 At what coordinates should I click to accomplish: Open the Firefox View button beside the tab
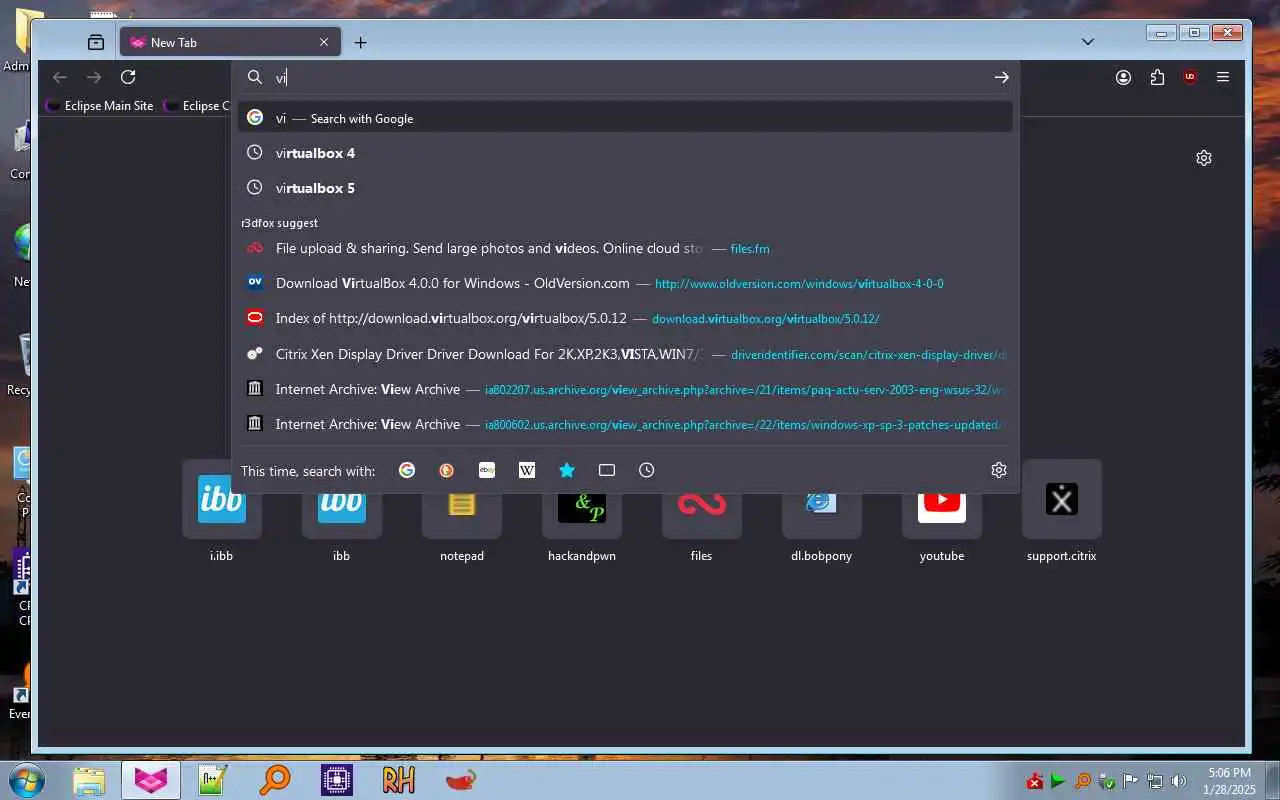pyautogui.click(x=96, y=42)
